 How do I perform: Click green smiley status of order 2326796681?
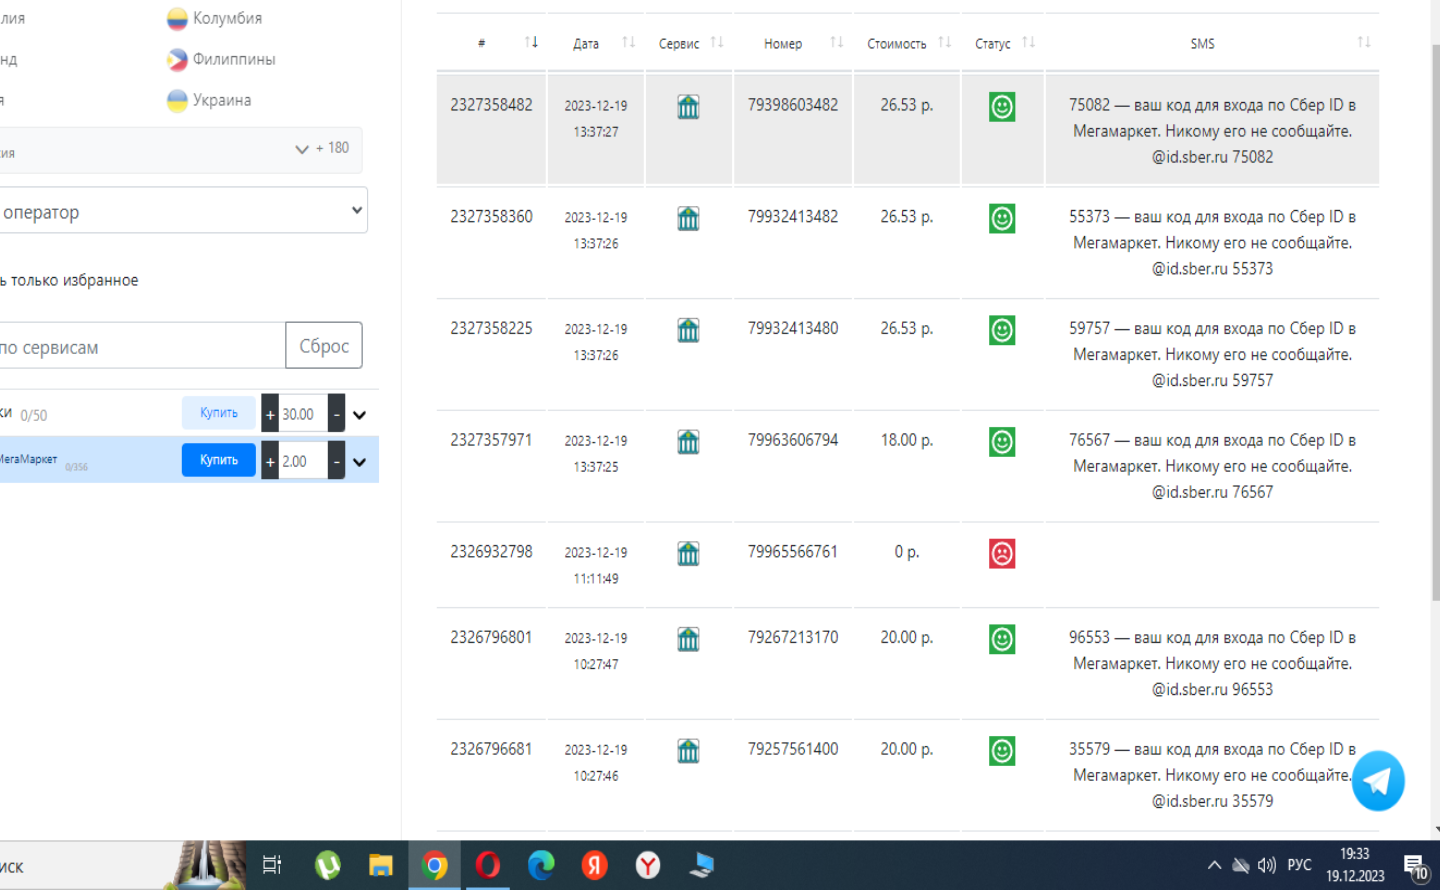pyautogui.click(x=1002, y=751)
